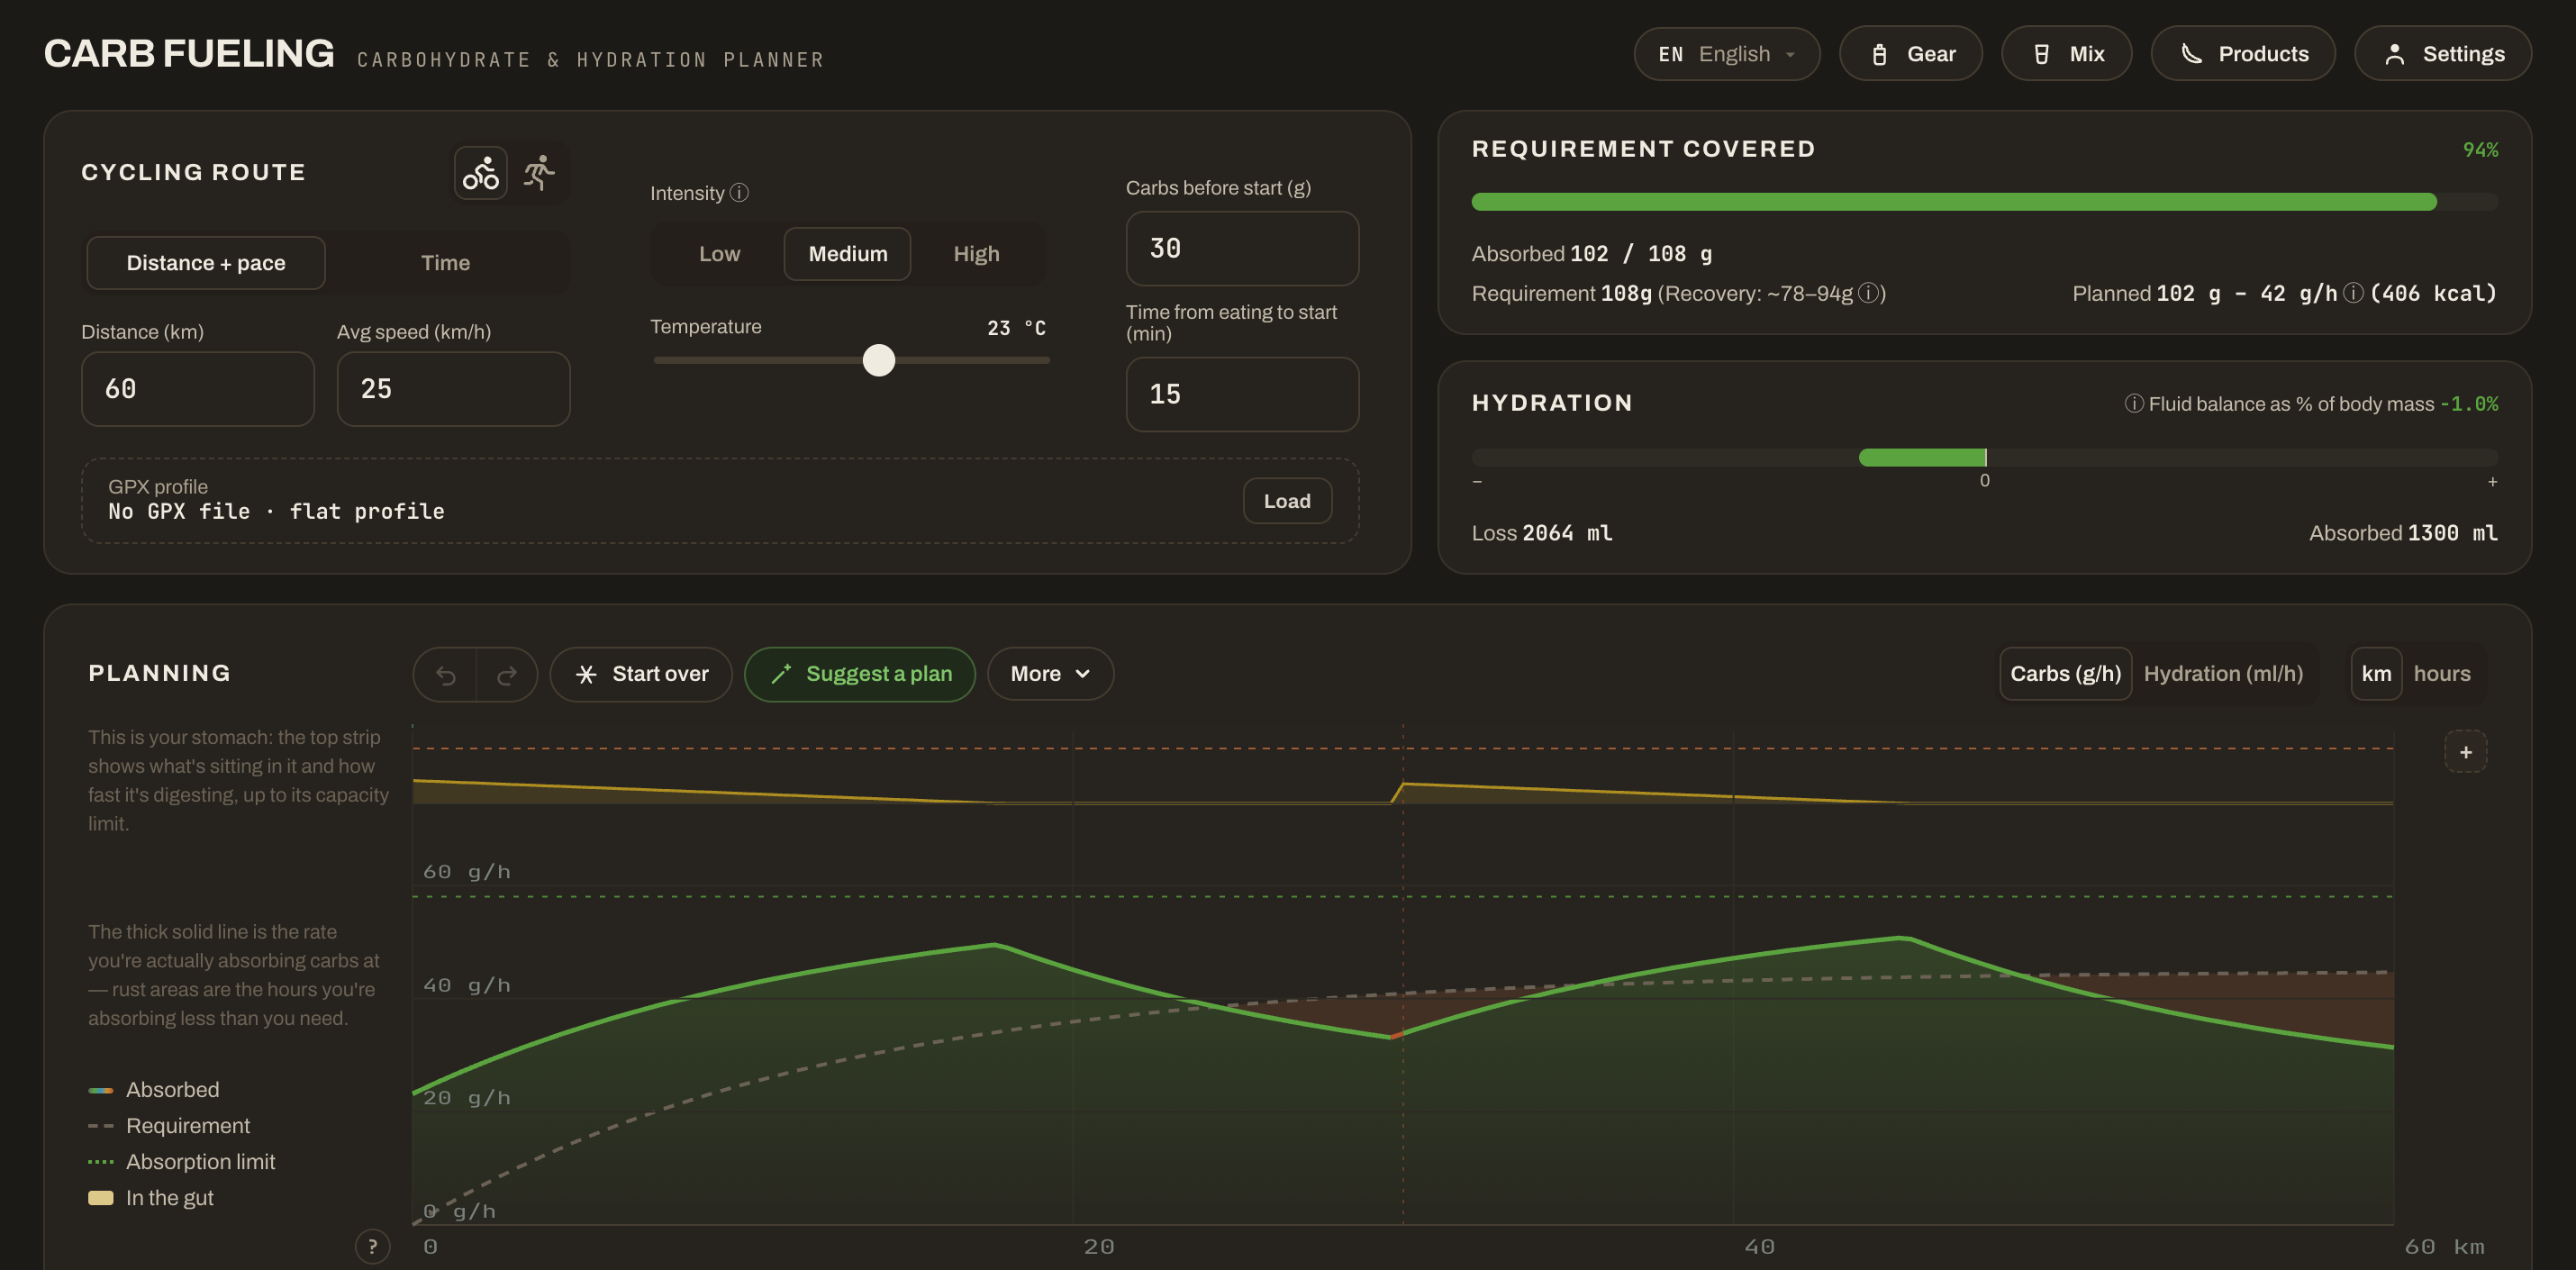The width and height of the screenshot is (2576, 1270).
Task: Switch chart axis to hours
Action: point(2441,674)
